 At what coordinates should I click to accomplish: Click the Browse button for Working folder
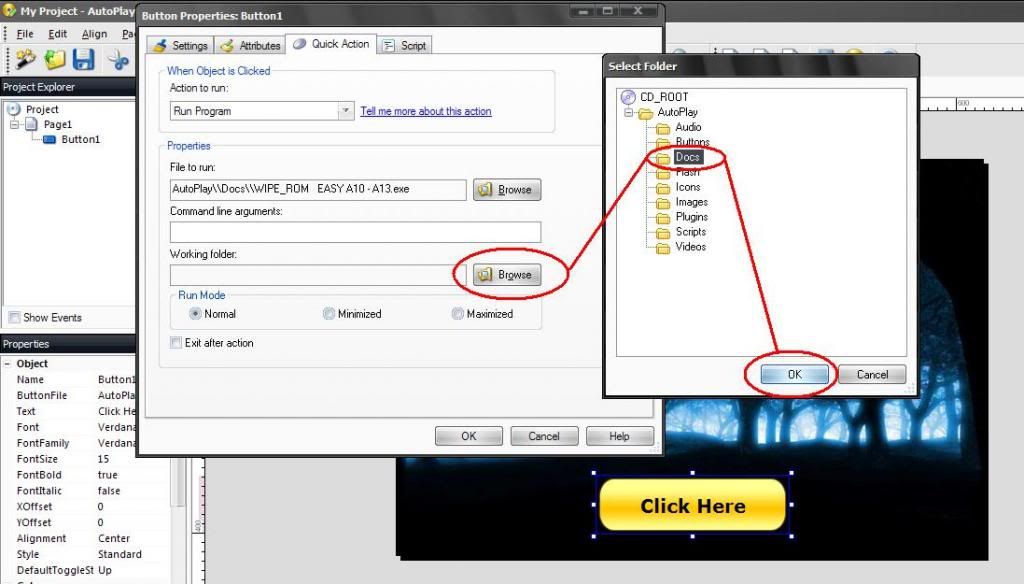pos(507,274)
